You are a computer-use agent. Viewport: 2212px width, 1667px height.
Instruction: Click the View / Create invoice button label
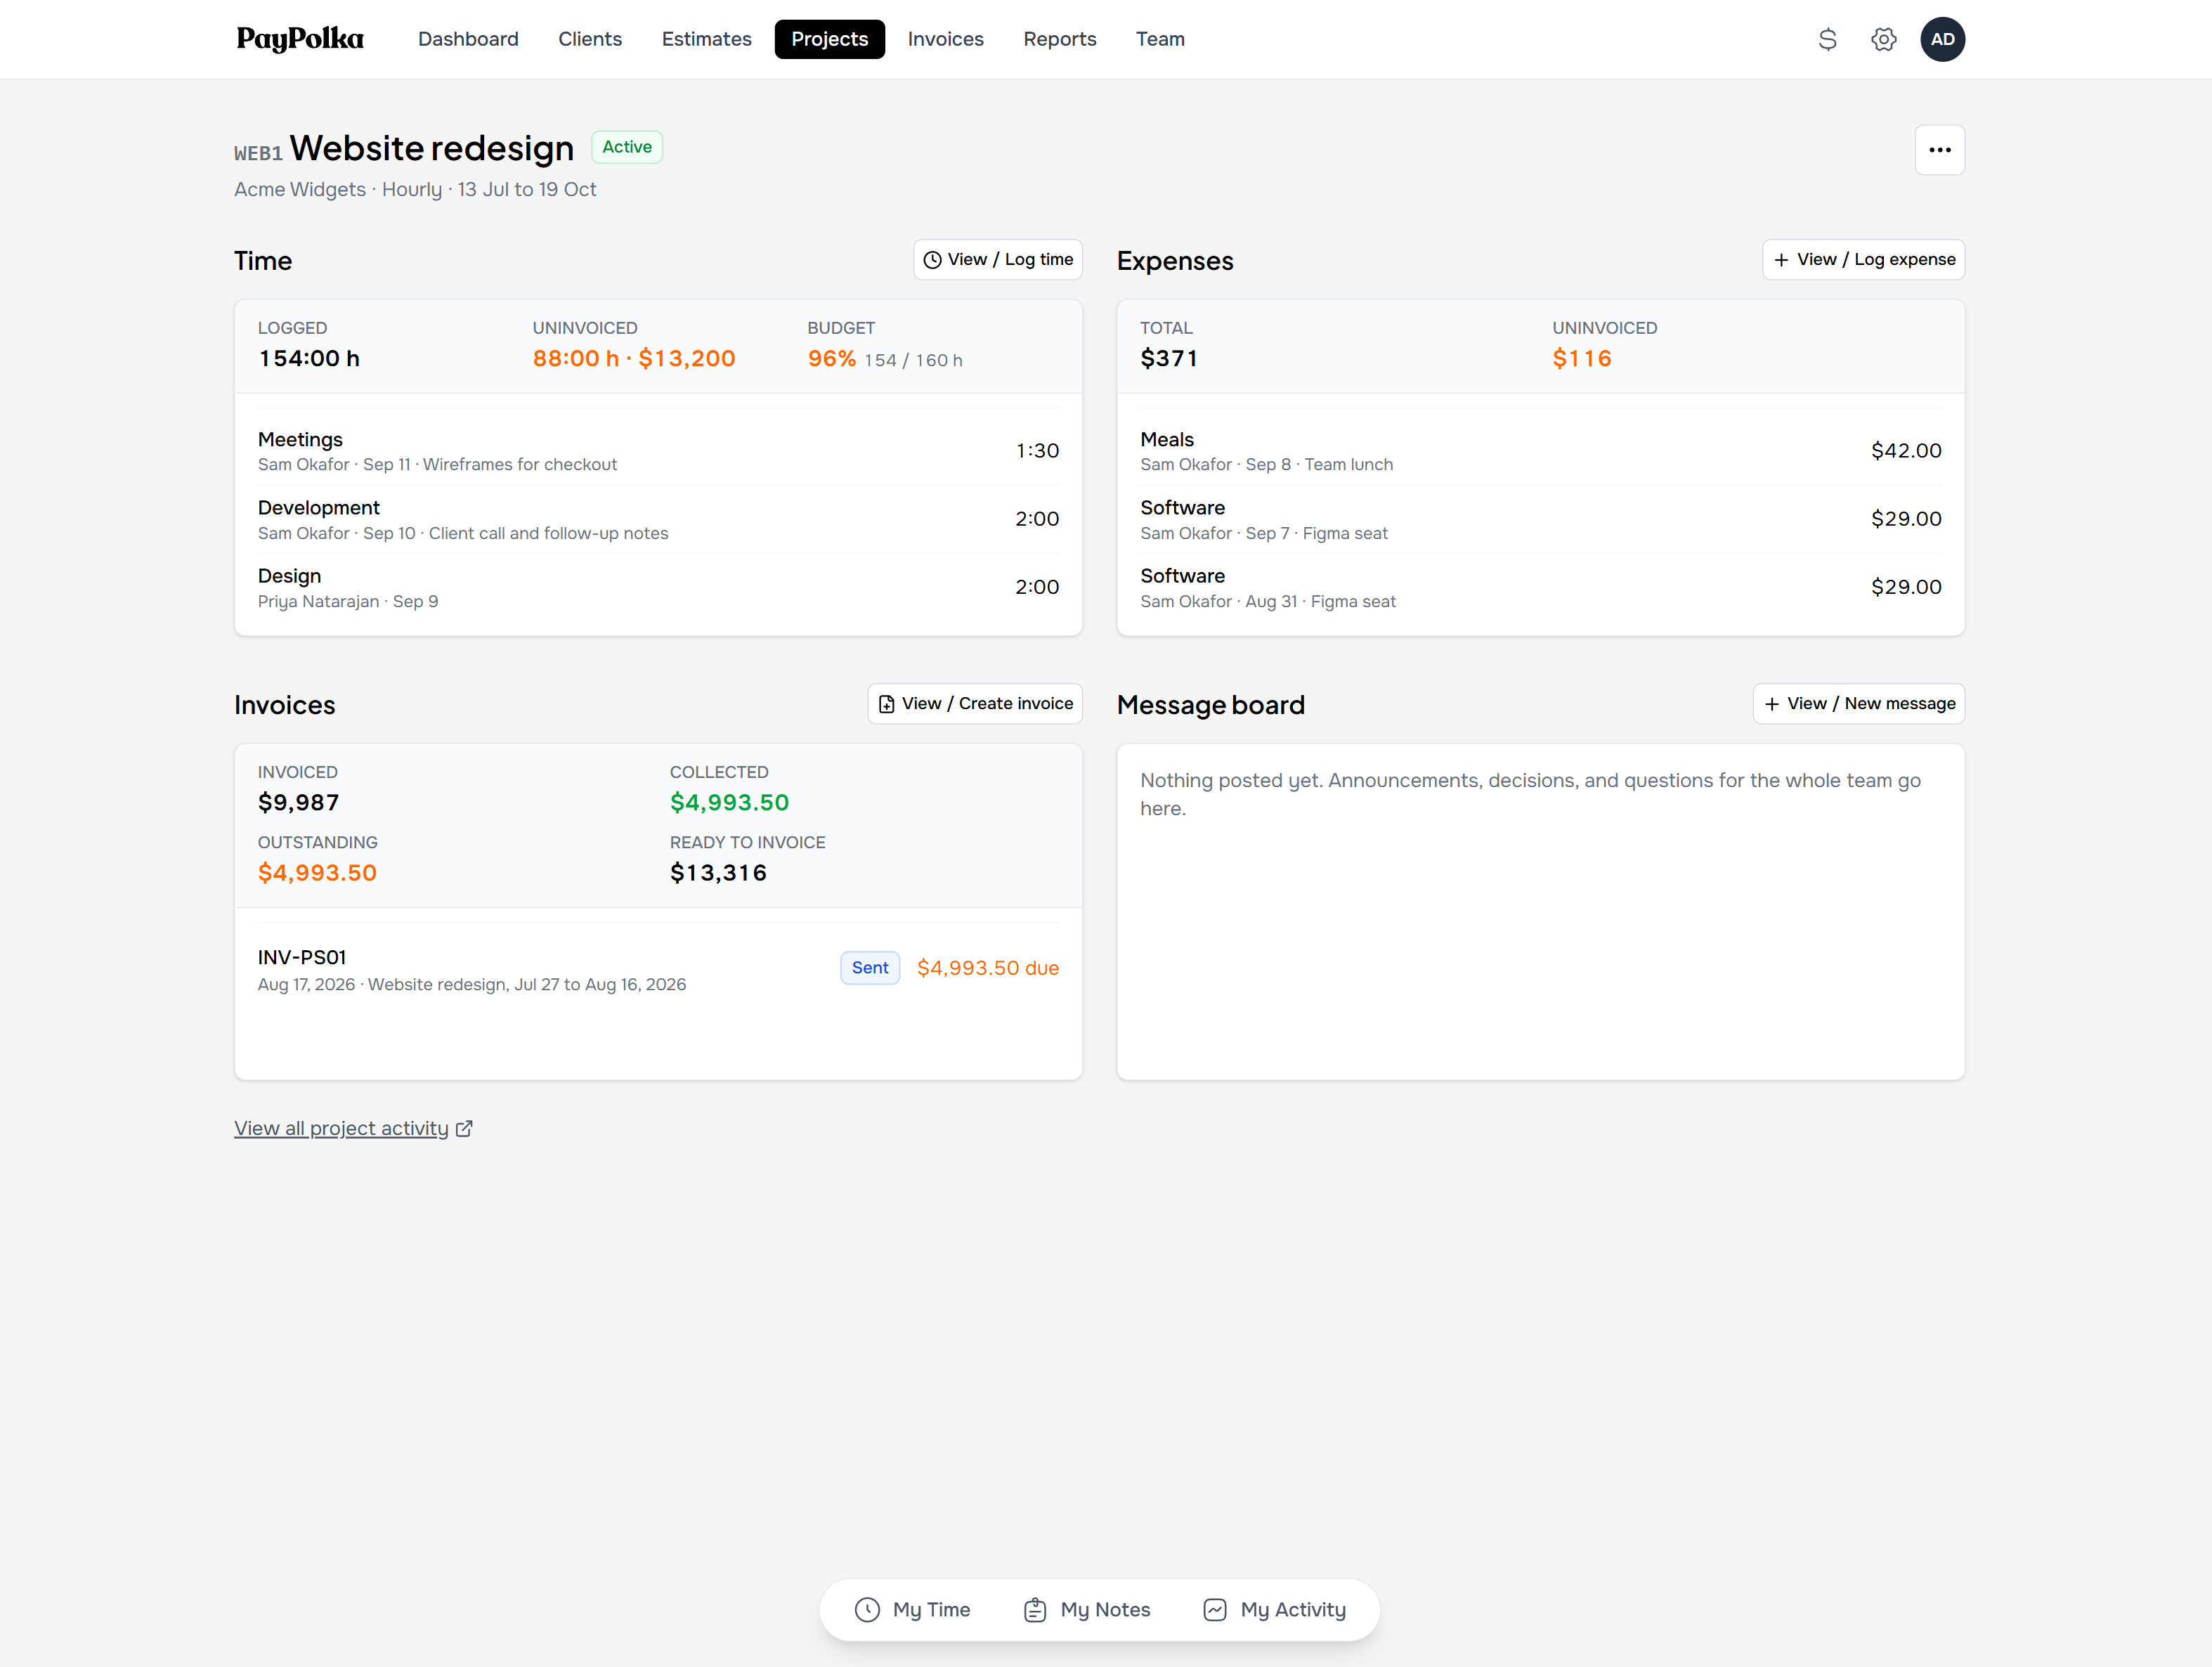tap(987, 704)
